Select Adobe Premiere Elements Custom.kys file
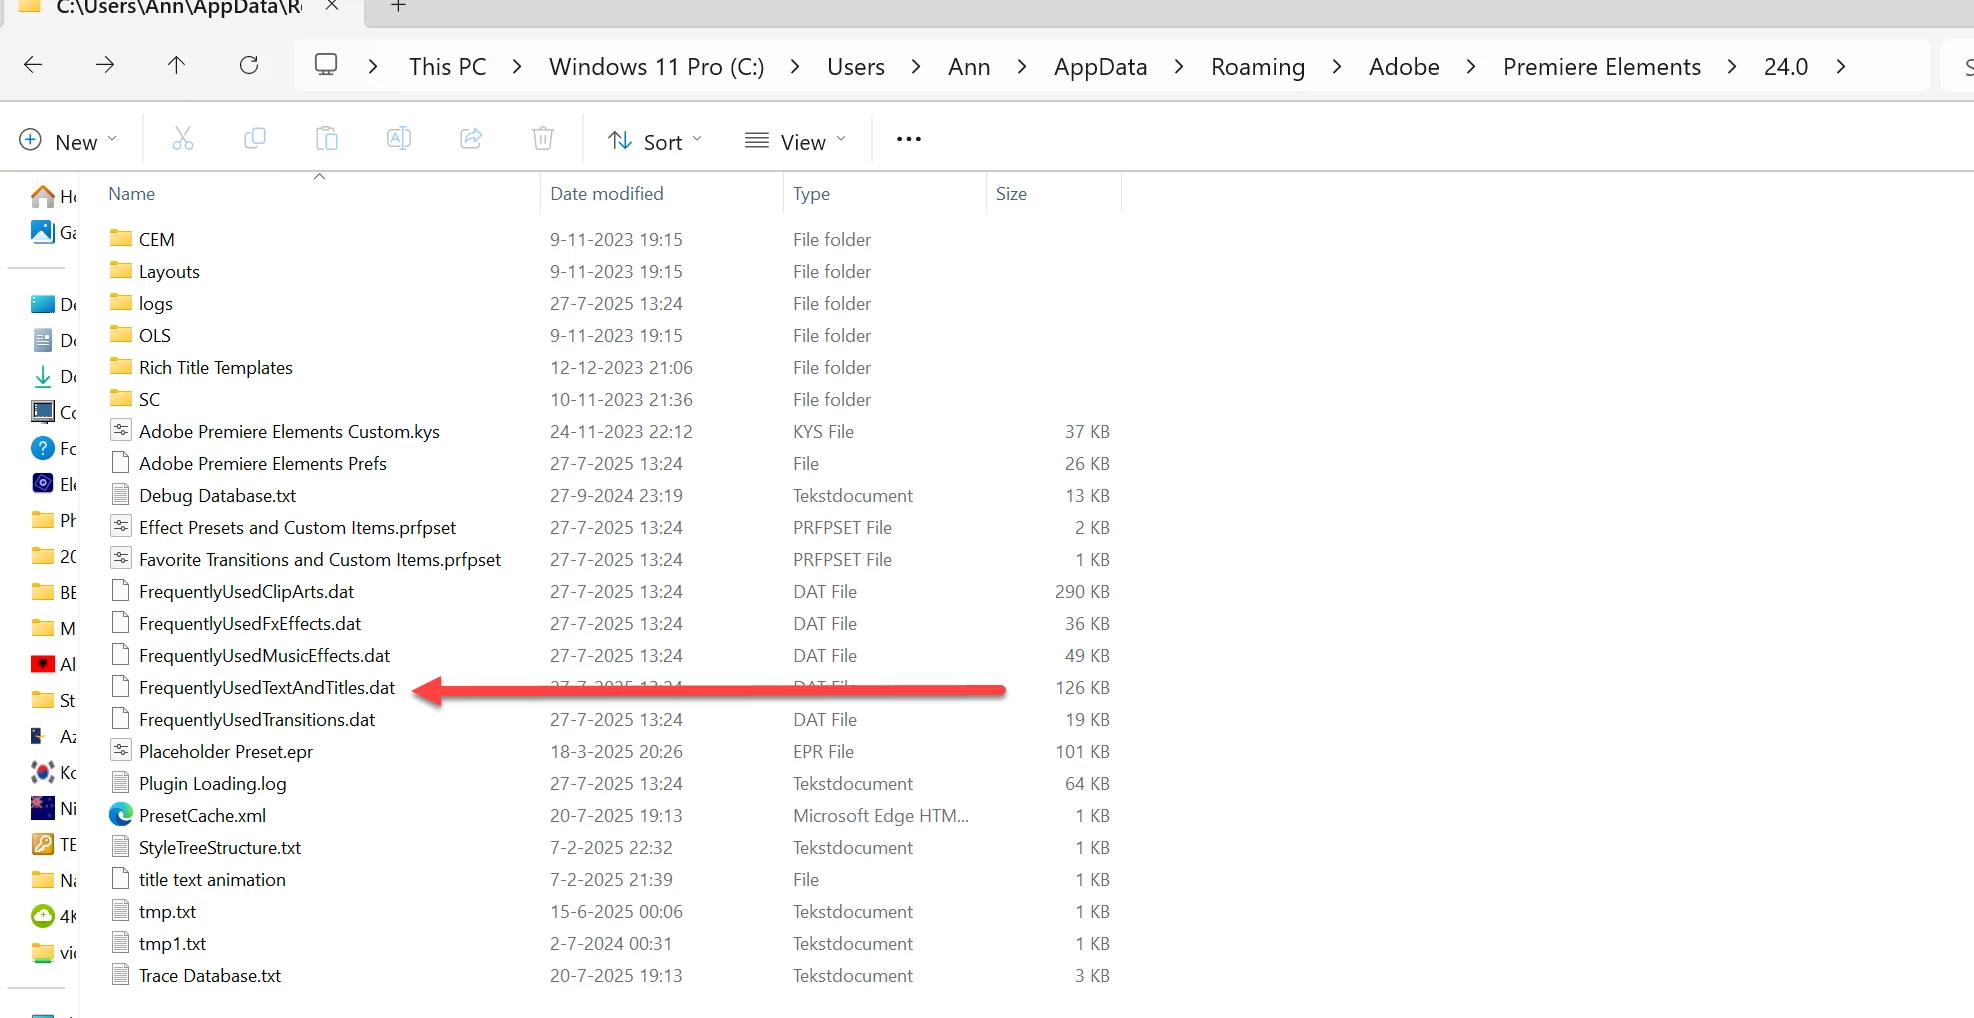This screenshot has height=1018, width=1974. [x=289, y=431]
